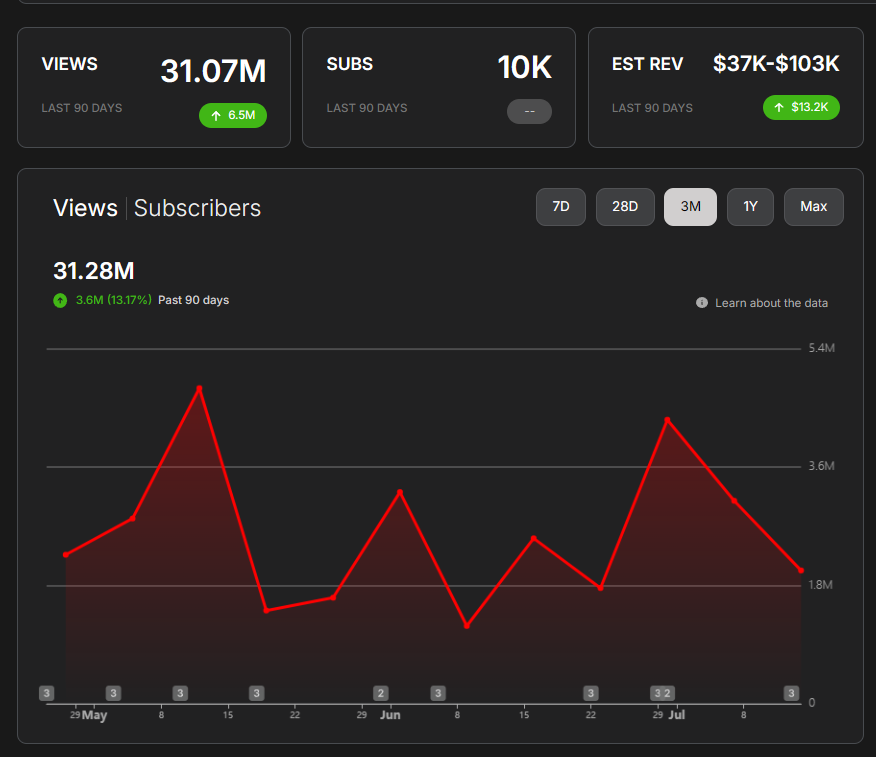Viewport: 876px width, 757px height.
Task: Click the 1.8M y-axis label
Action: point(821,585)
